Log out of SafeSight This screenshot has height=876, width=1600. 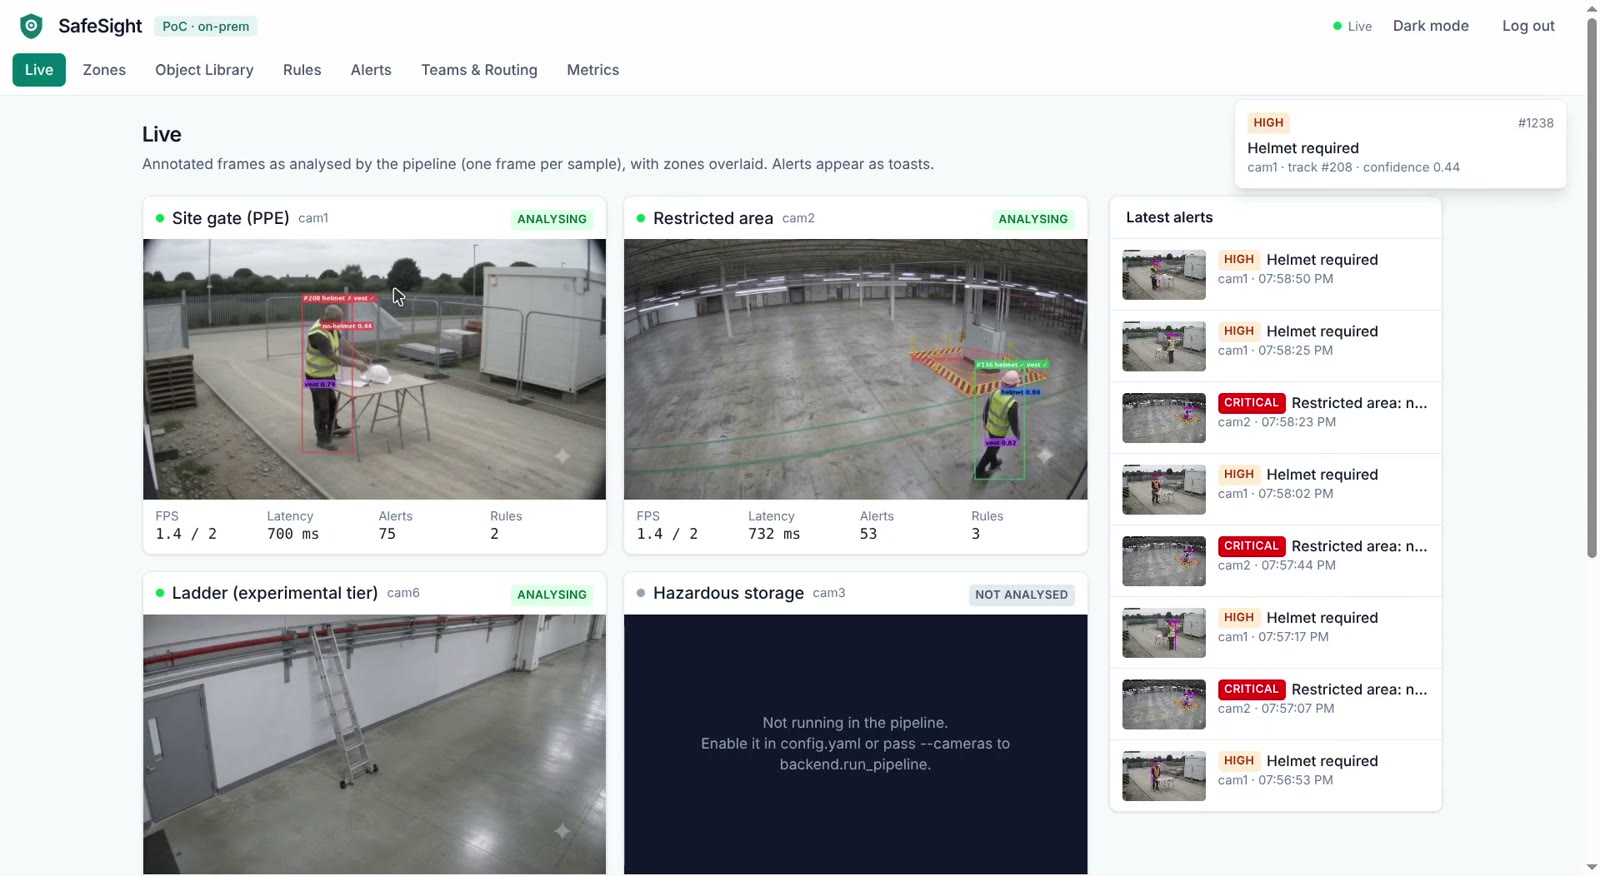(1528, 26)
